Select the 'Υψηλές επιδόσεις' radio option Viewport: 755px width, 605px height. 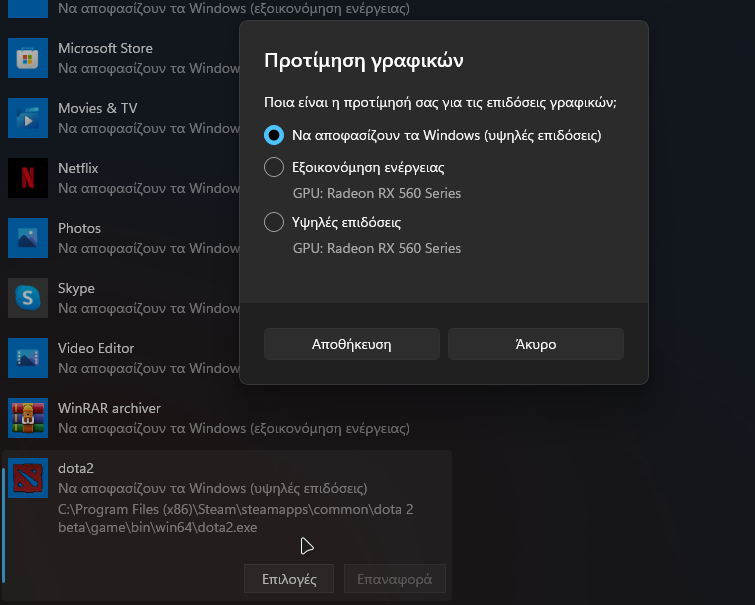tap(274, 222)
